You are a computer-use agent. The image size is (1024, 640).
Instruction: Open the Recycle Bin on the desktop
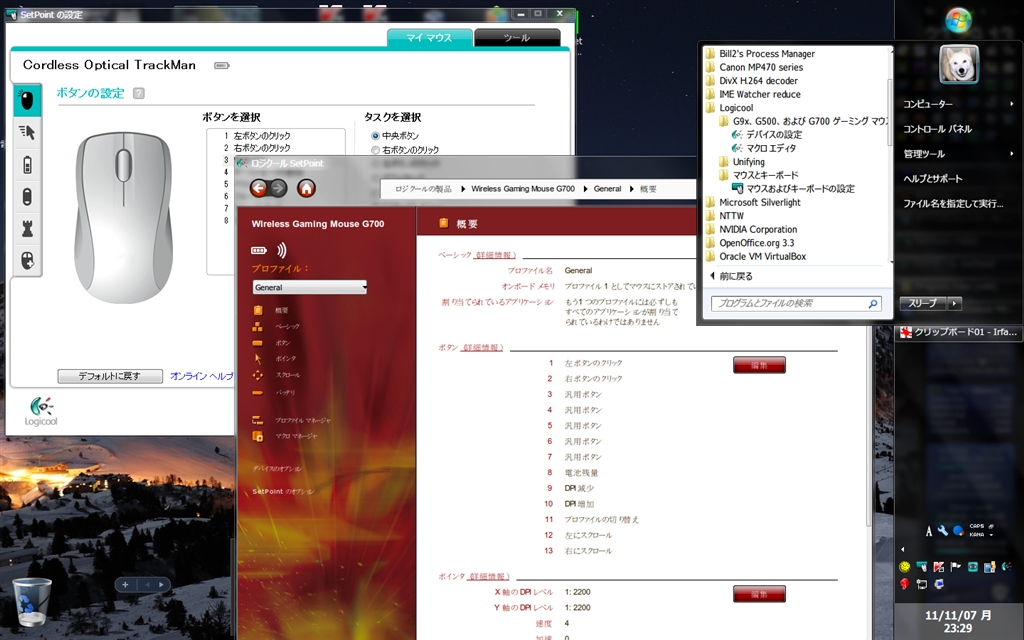click(x=31, y=601)
